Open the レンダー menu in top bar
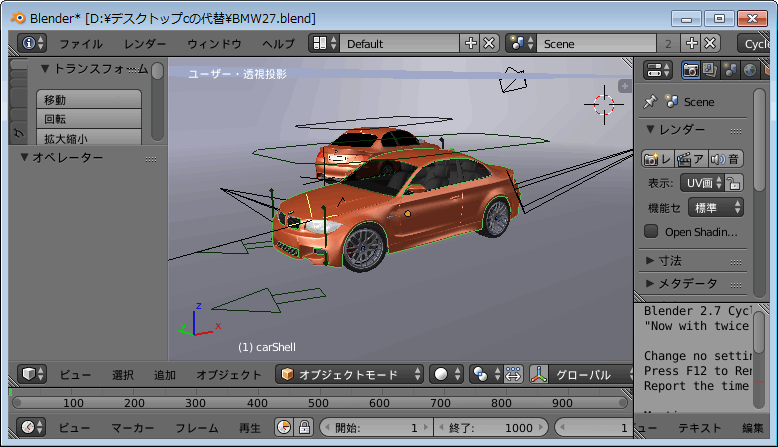This screenshot has height=447, width=778. tap(145, 44)
